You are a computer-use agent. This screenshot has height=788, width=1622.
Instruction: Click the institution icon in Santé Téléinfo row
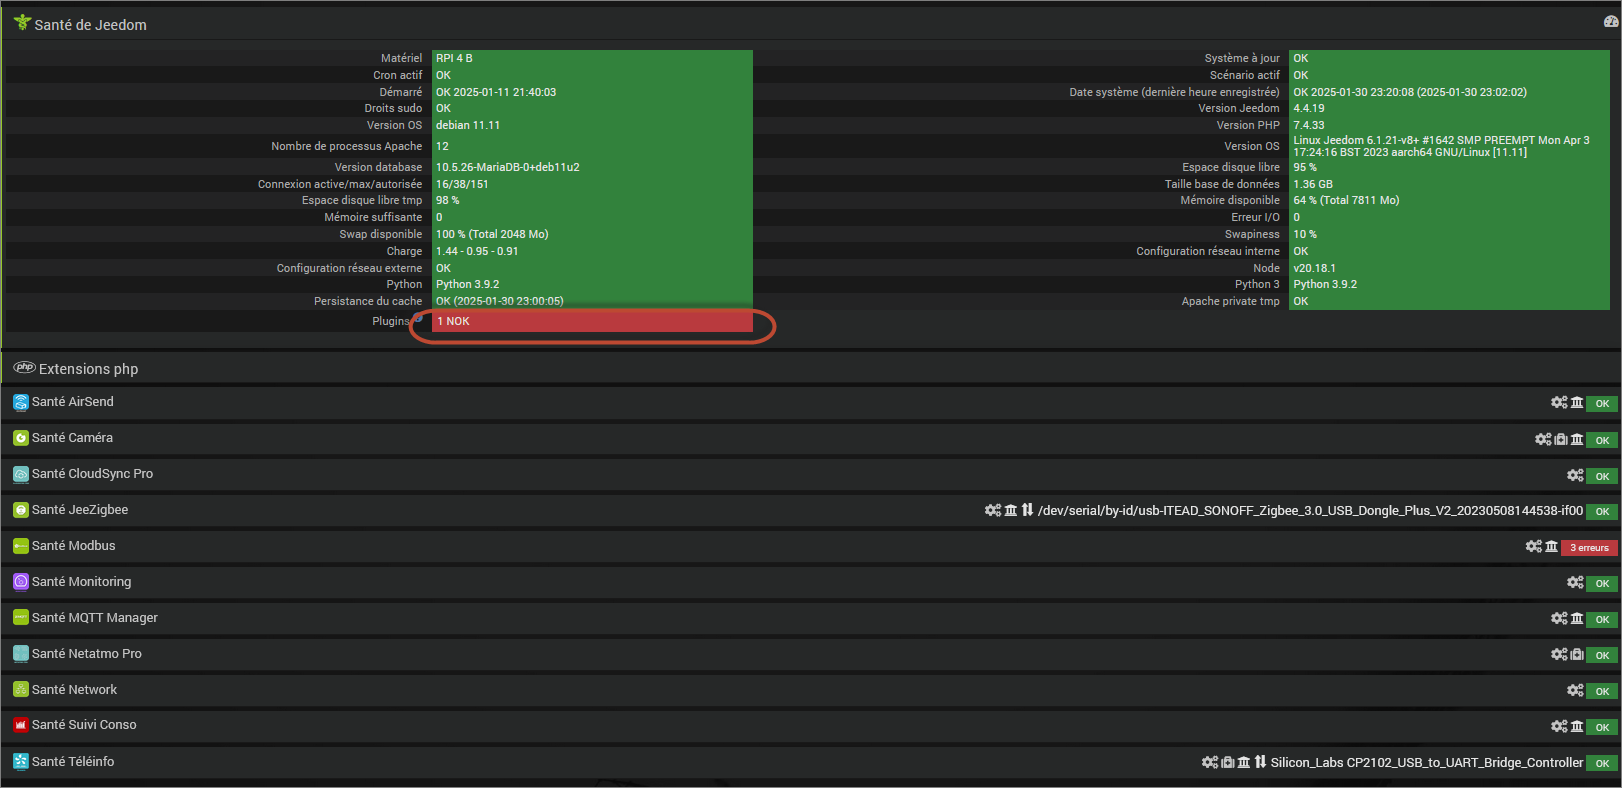pyautogui.click(x=1244, y=762)
